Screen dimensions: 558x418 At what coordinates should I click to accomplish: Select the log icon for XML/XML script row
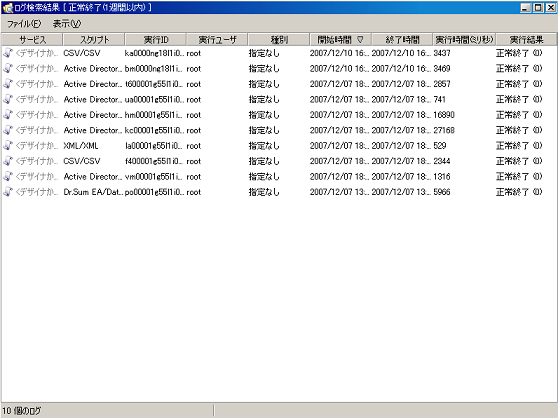[8, 145]
